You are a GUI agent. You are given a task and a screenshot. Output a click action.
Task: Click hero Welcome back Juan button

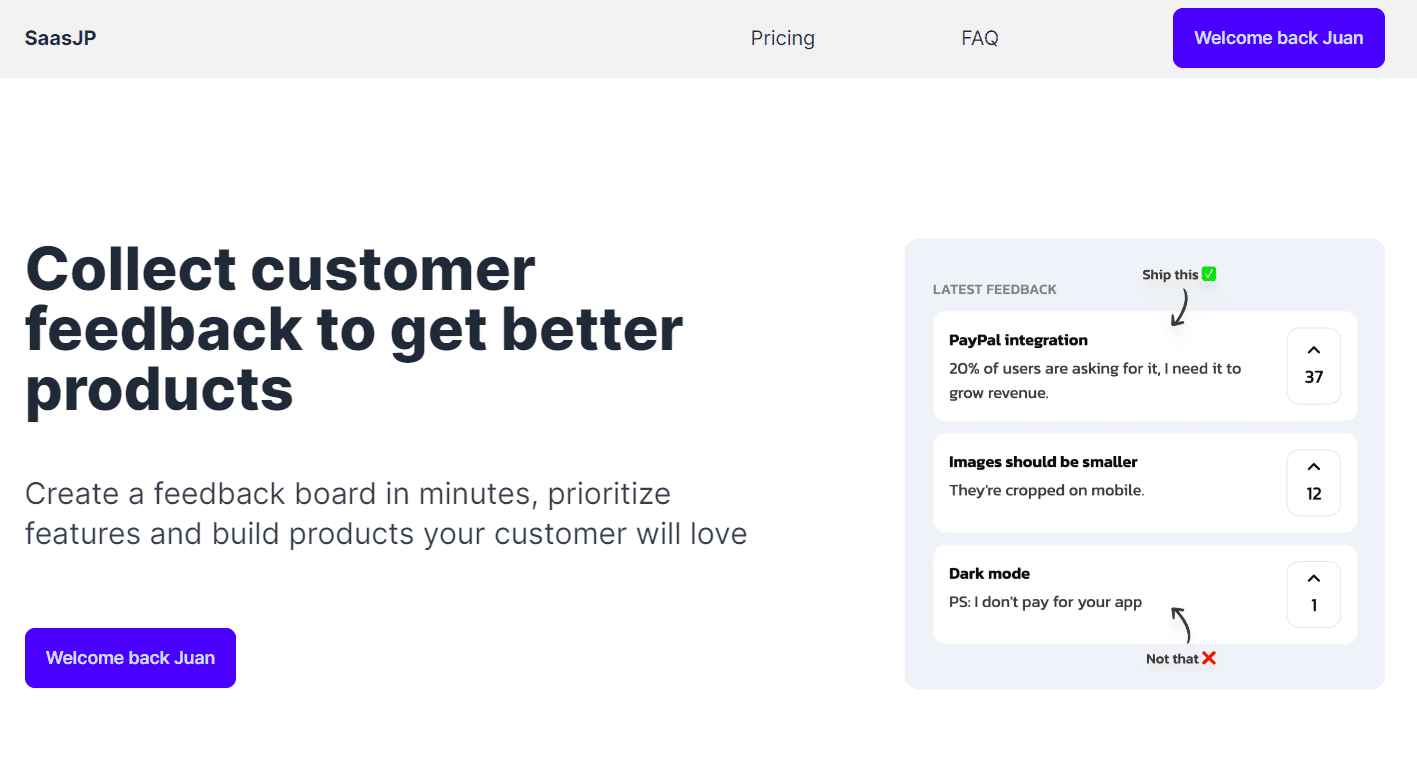pyautogui.click(x=130, y=658)
